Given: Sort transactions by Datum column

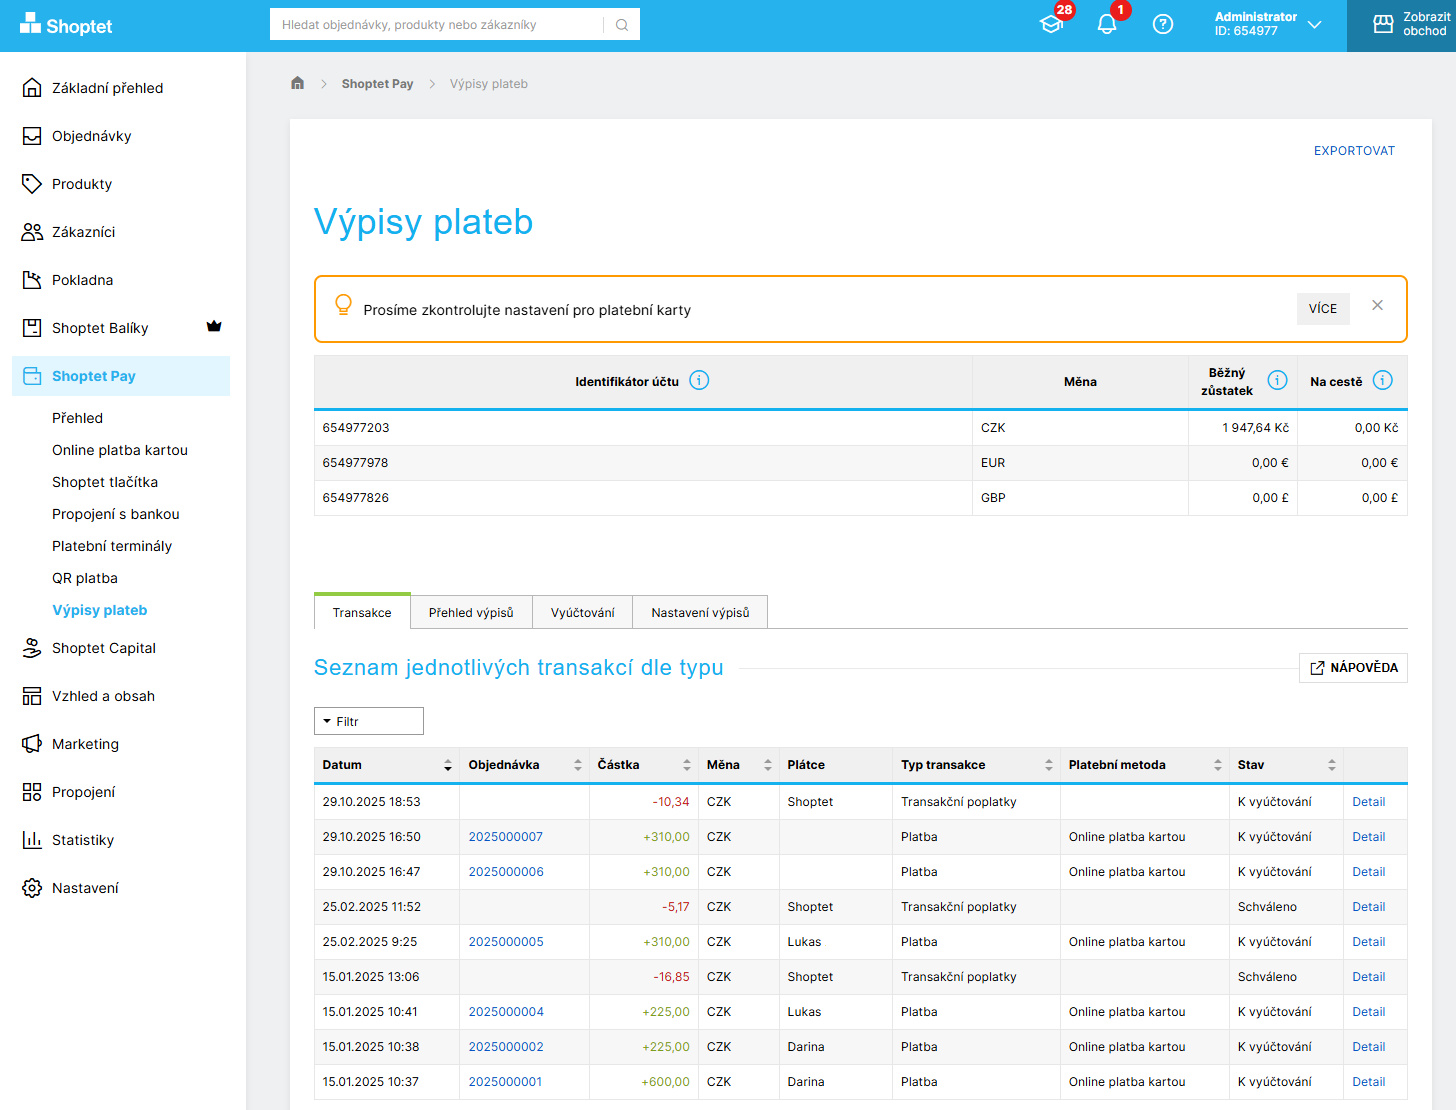Looking at the screenshot, I should (x=447, y=765).
